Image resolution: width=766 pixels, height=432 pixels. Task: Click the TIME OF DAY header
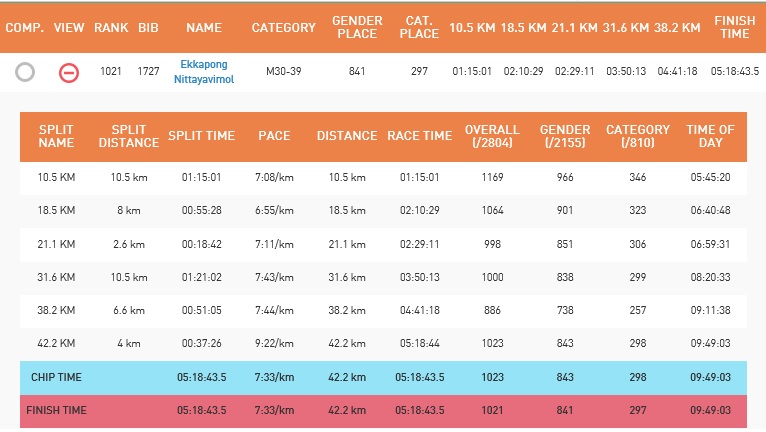click(710, 136)
